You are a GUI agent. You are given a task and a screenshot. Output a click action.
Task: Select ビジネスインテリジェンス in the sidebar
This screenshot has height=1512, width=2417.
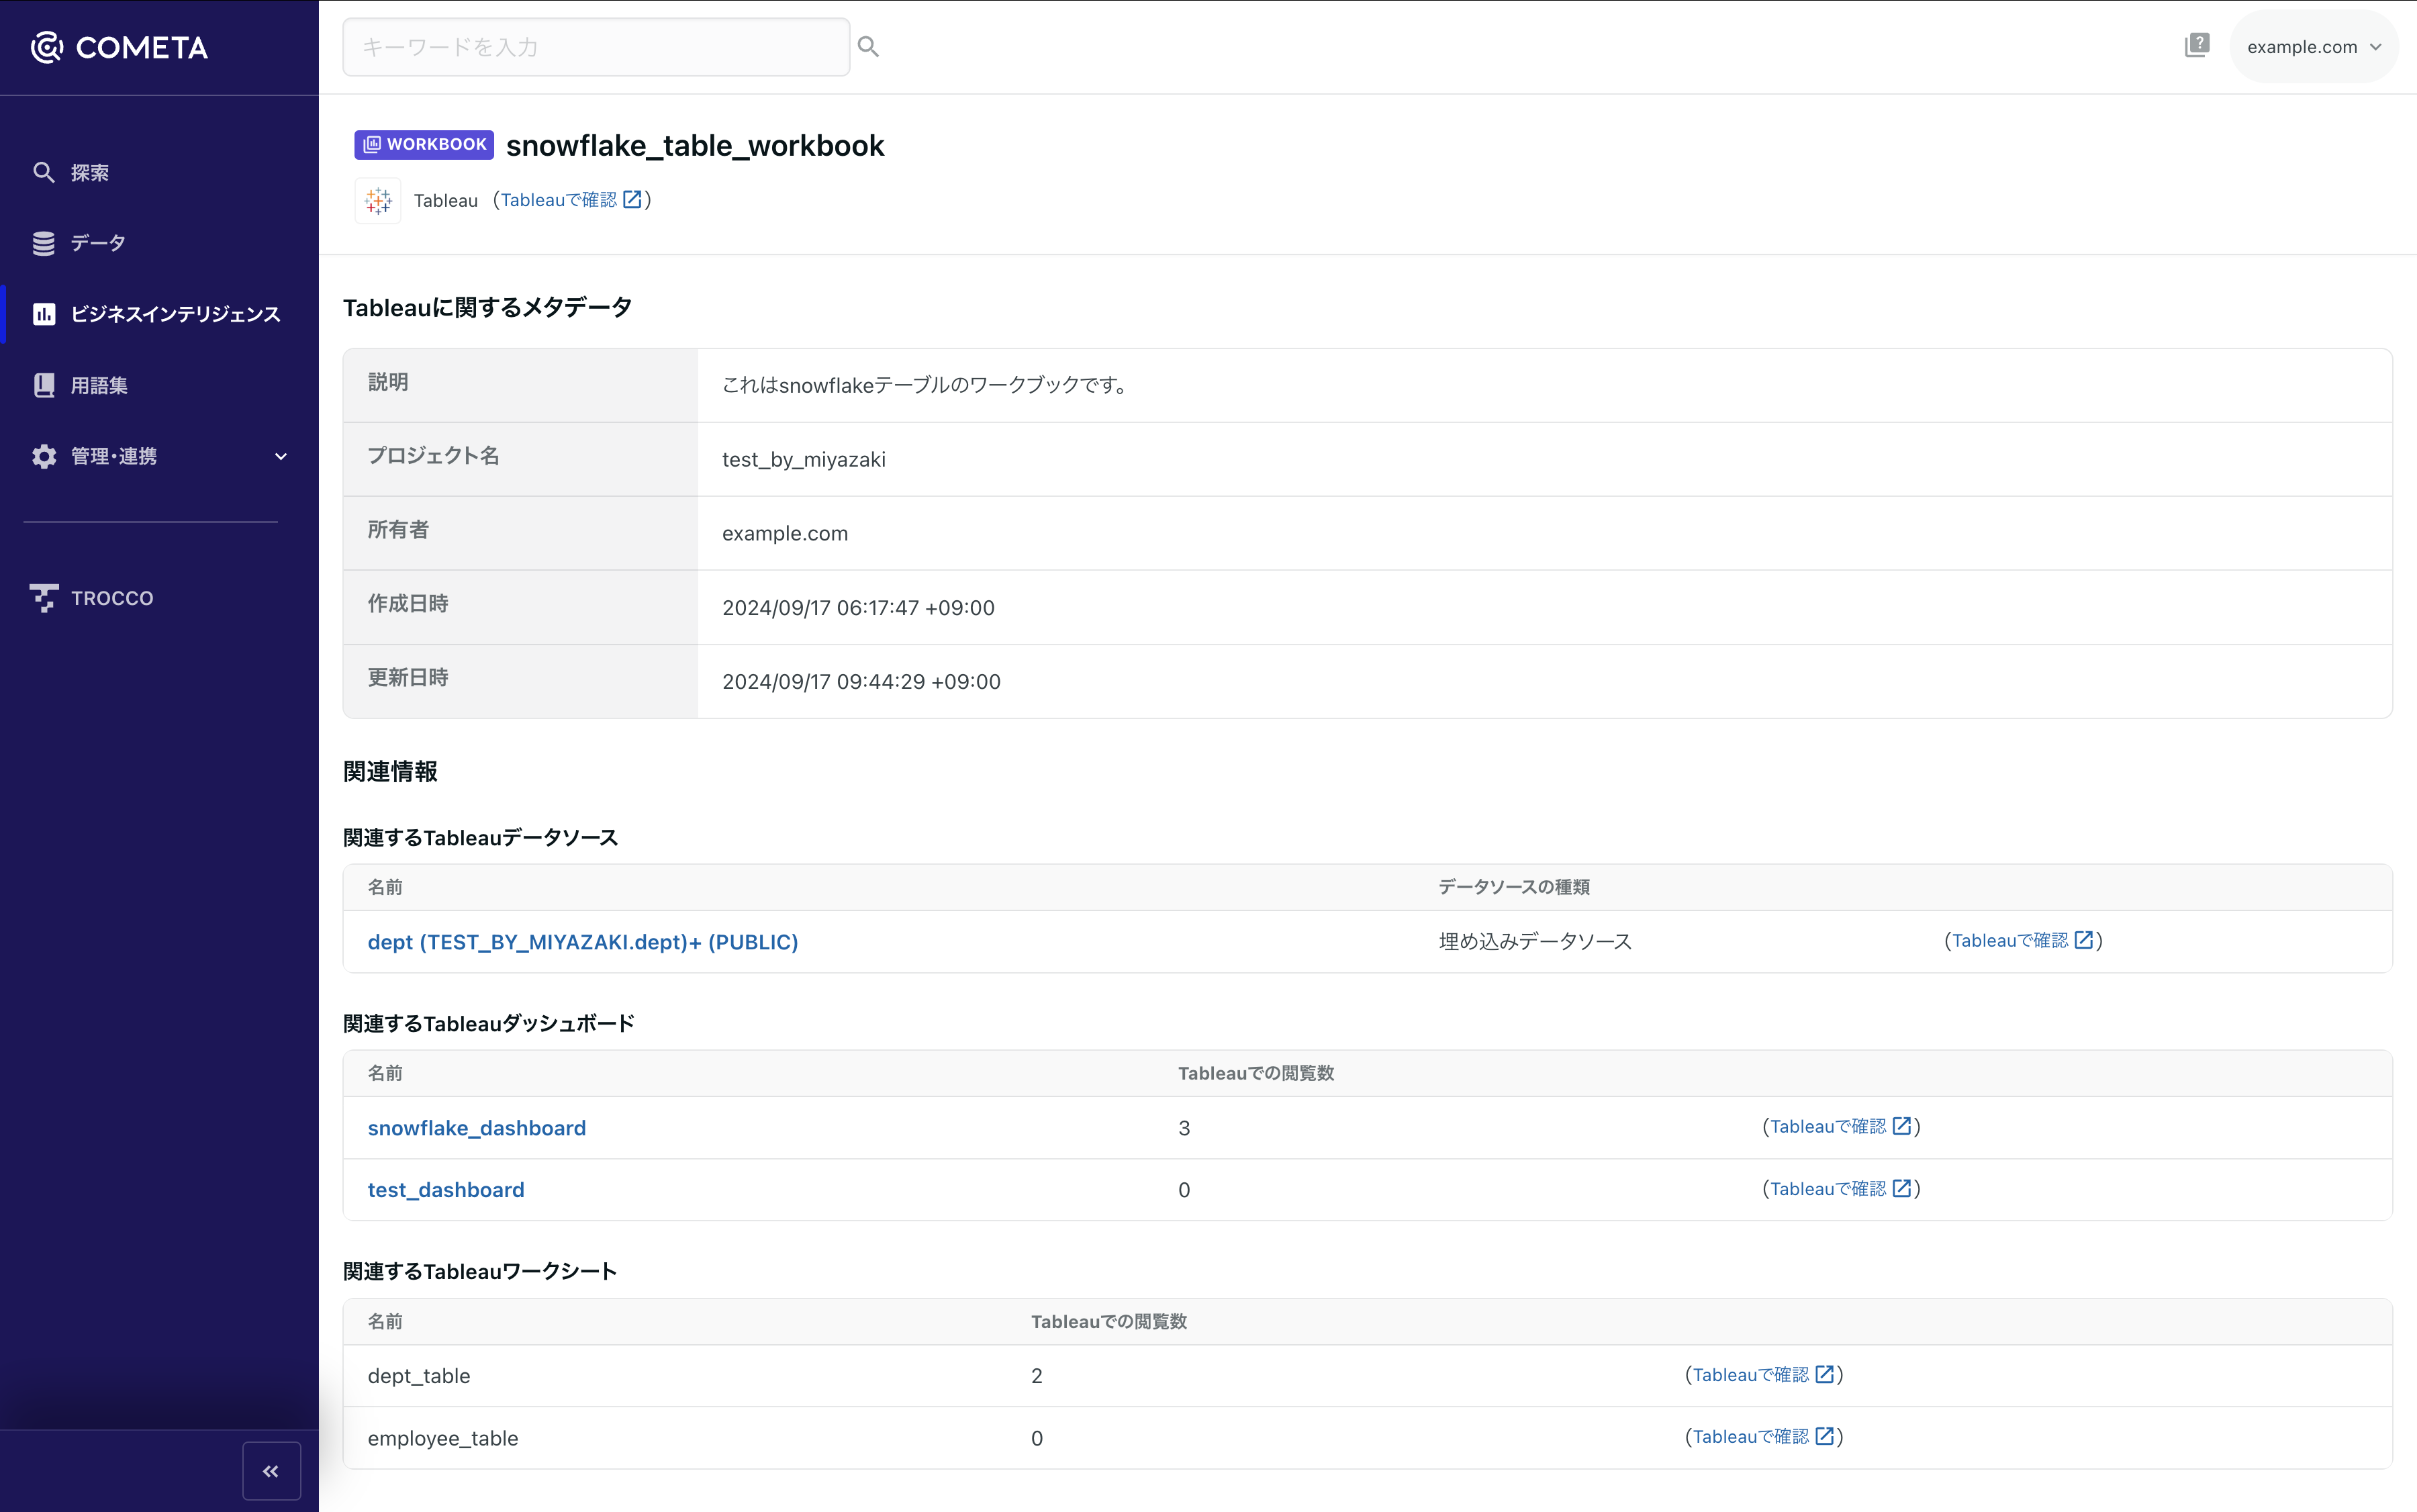[176, 314]
